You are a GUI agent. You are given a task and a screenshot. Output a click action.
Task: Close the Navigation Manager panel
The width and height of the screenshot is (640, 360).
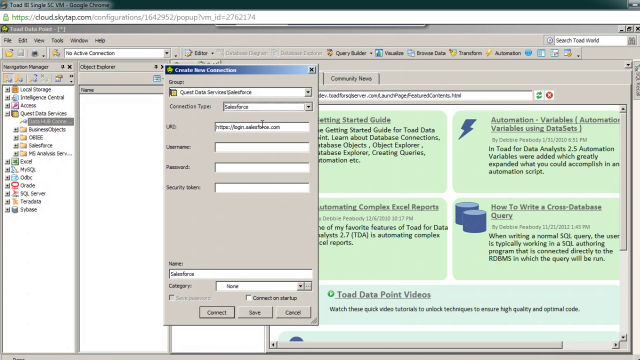click(x=70, y=67)
